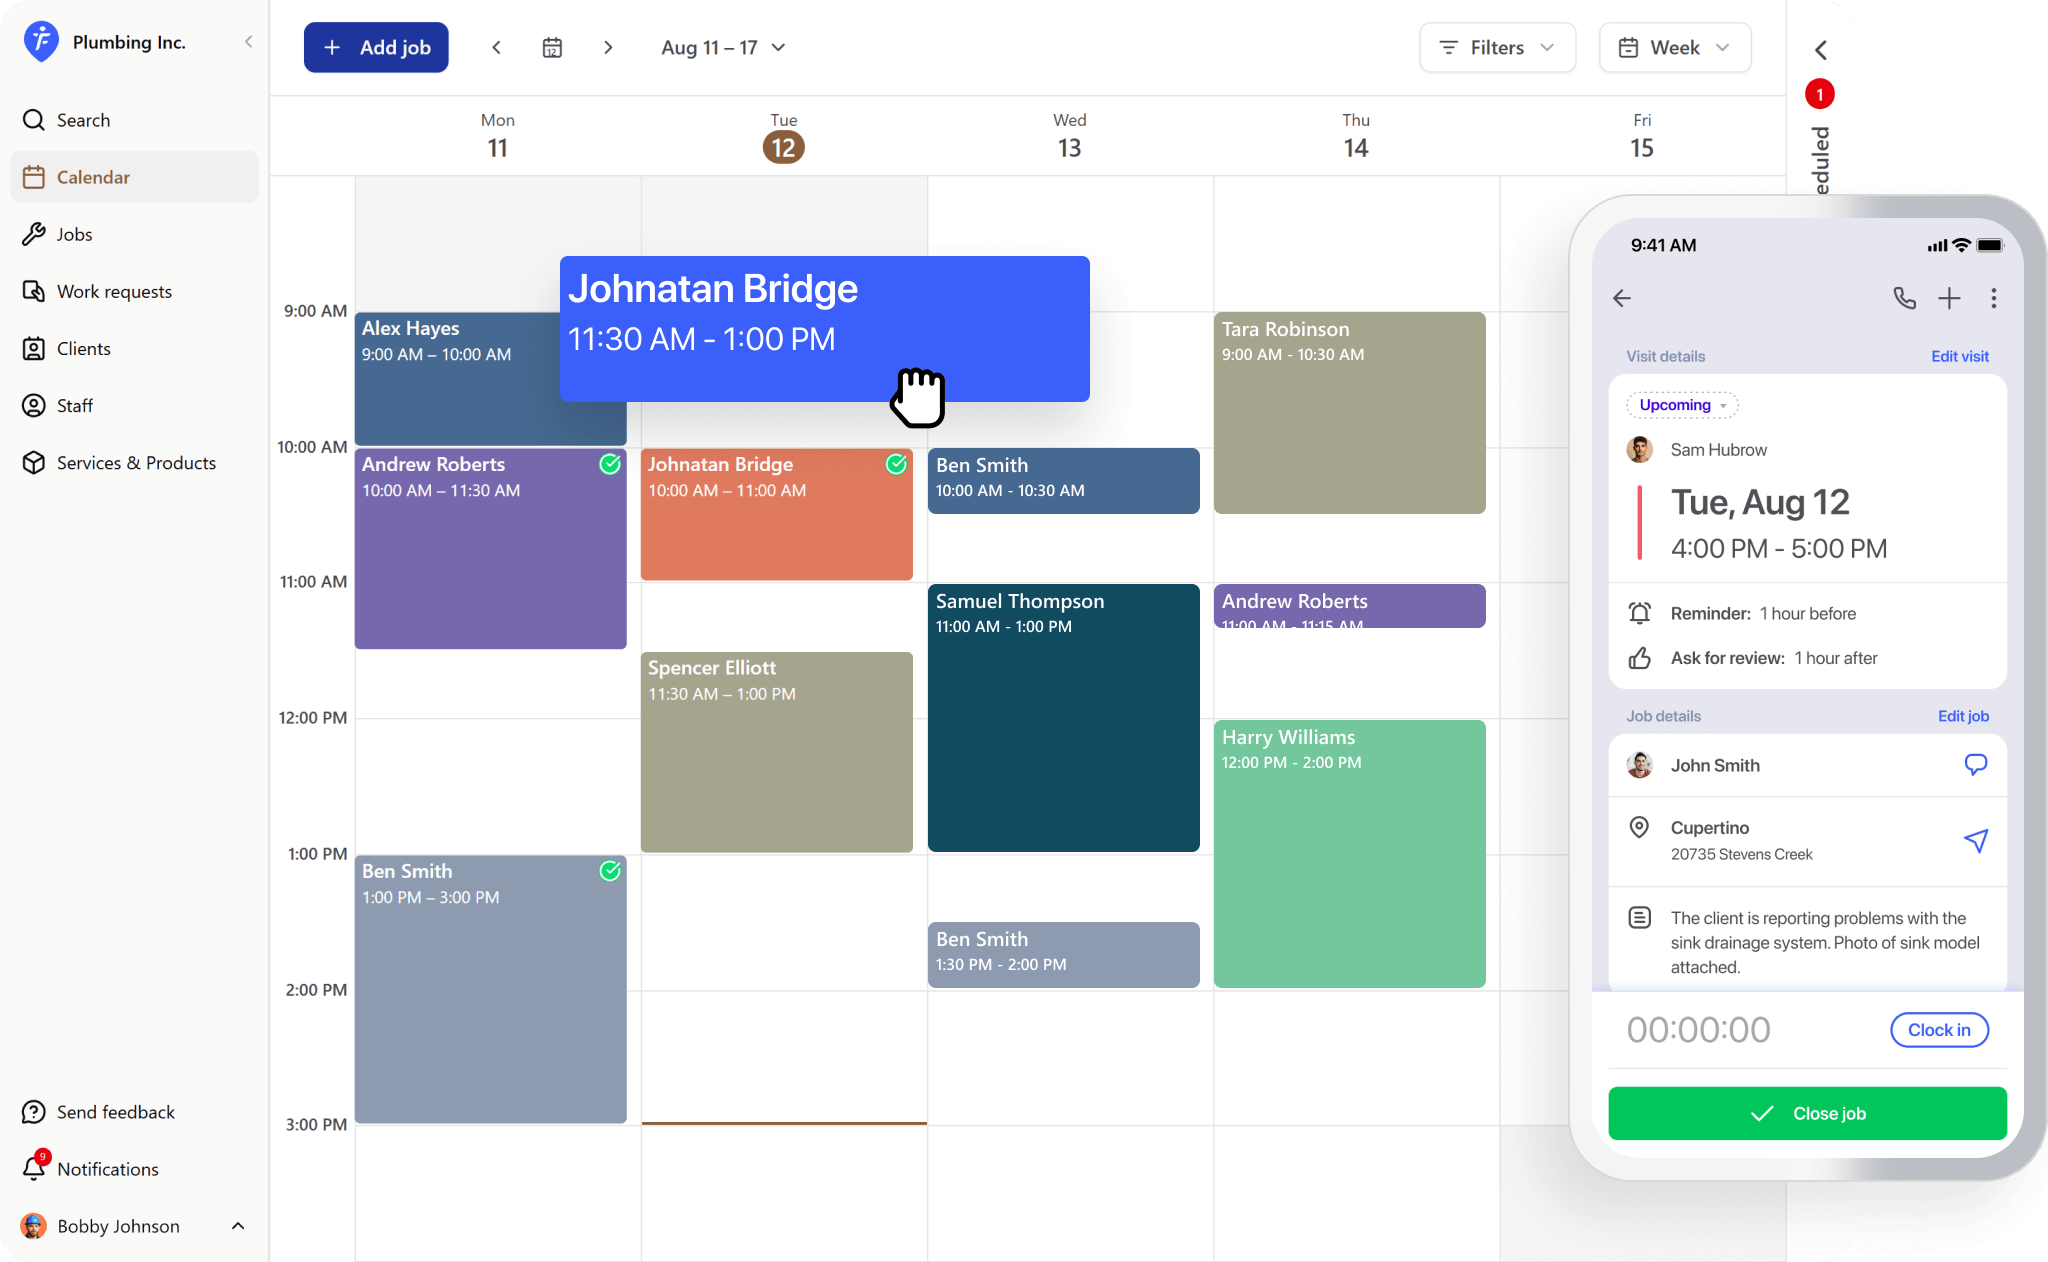
Task: Tap the phone call icon on mobile header
Action: click(1904, 298)
